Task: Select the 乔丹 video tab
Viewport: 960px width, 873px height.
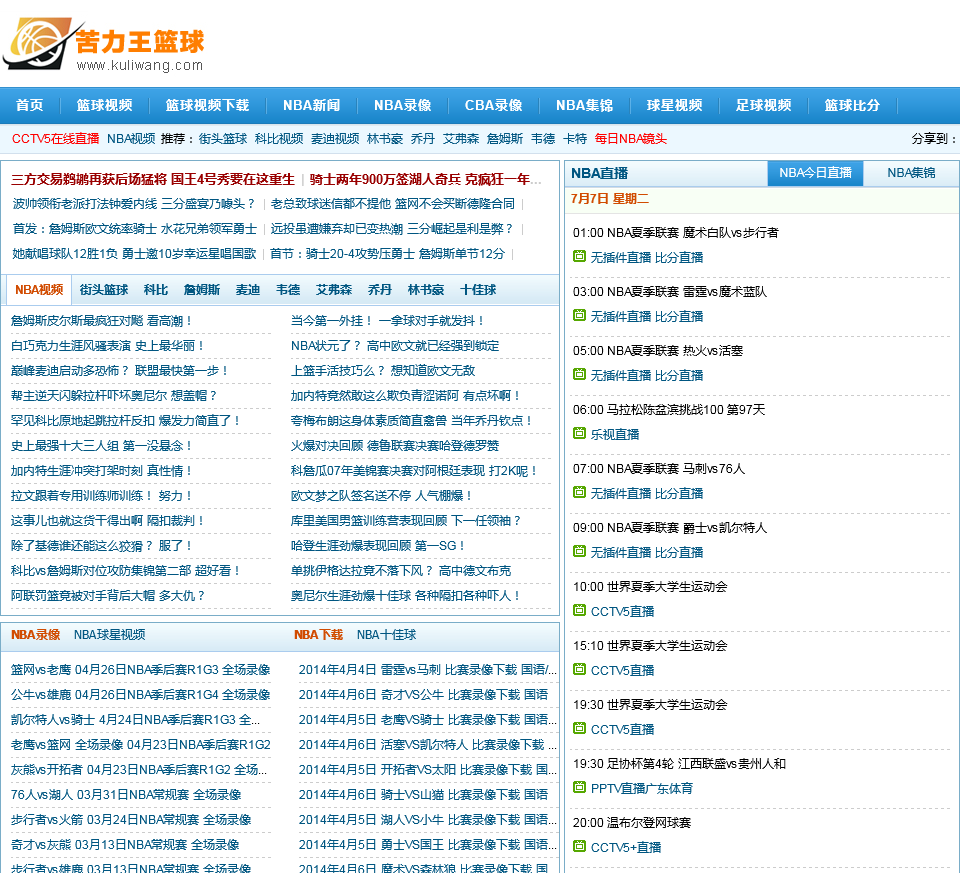Action: pos(380,290)
